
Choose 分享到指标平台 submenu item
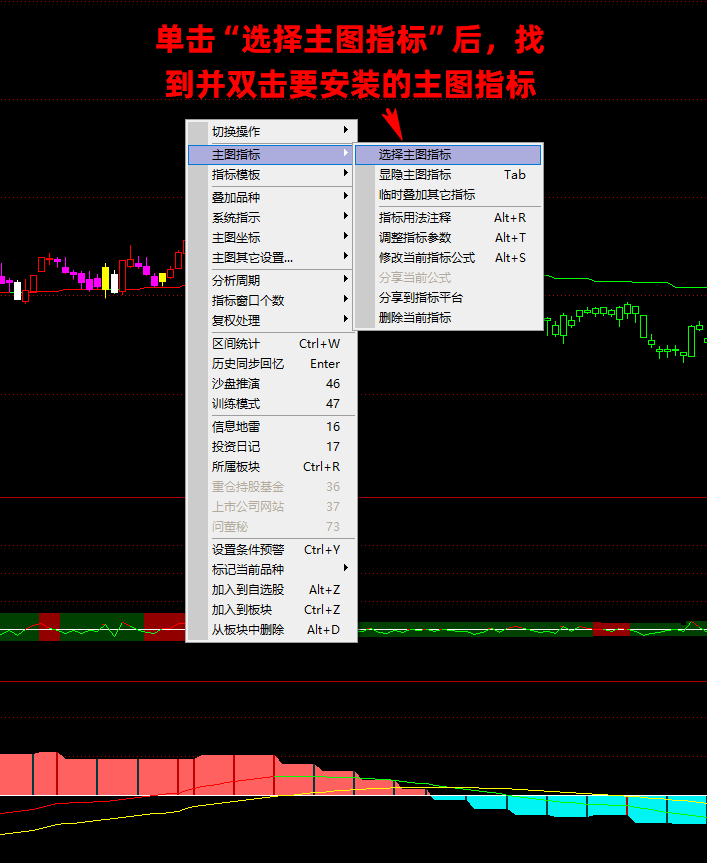click(x=448, y=298)
